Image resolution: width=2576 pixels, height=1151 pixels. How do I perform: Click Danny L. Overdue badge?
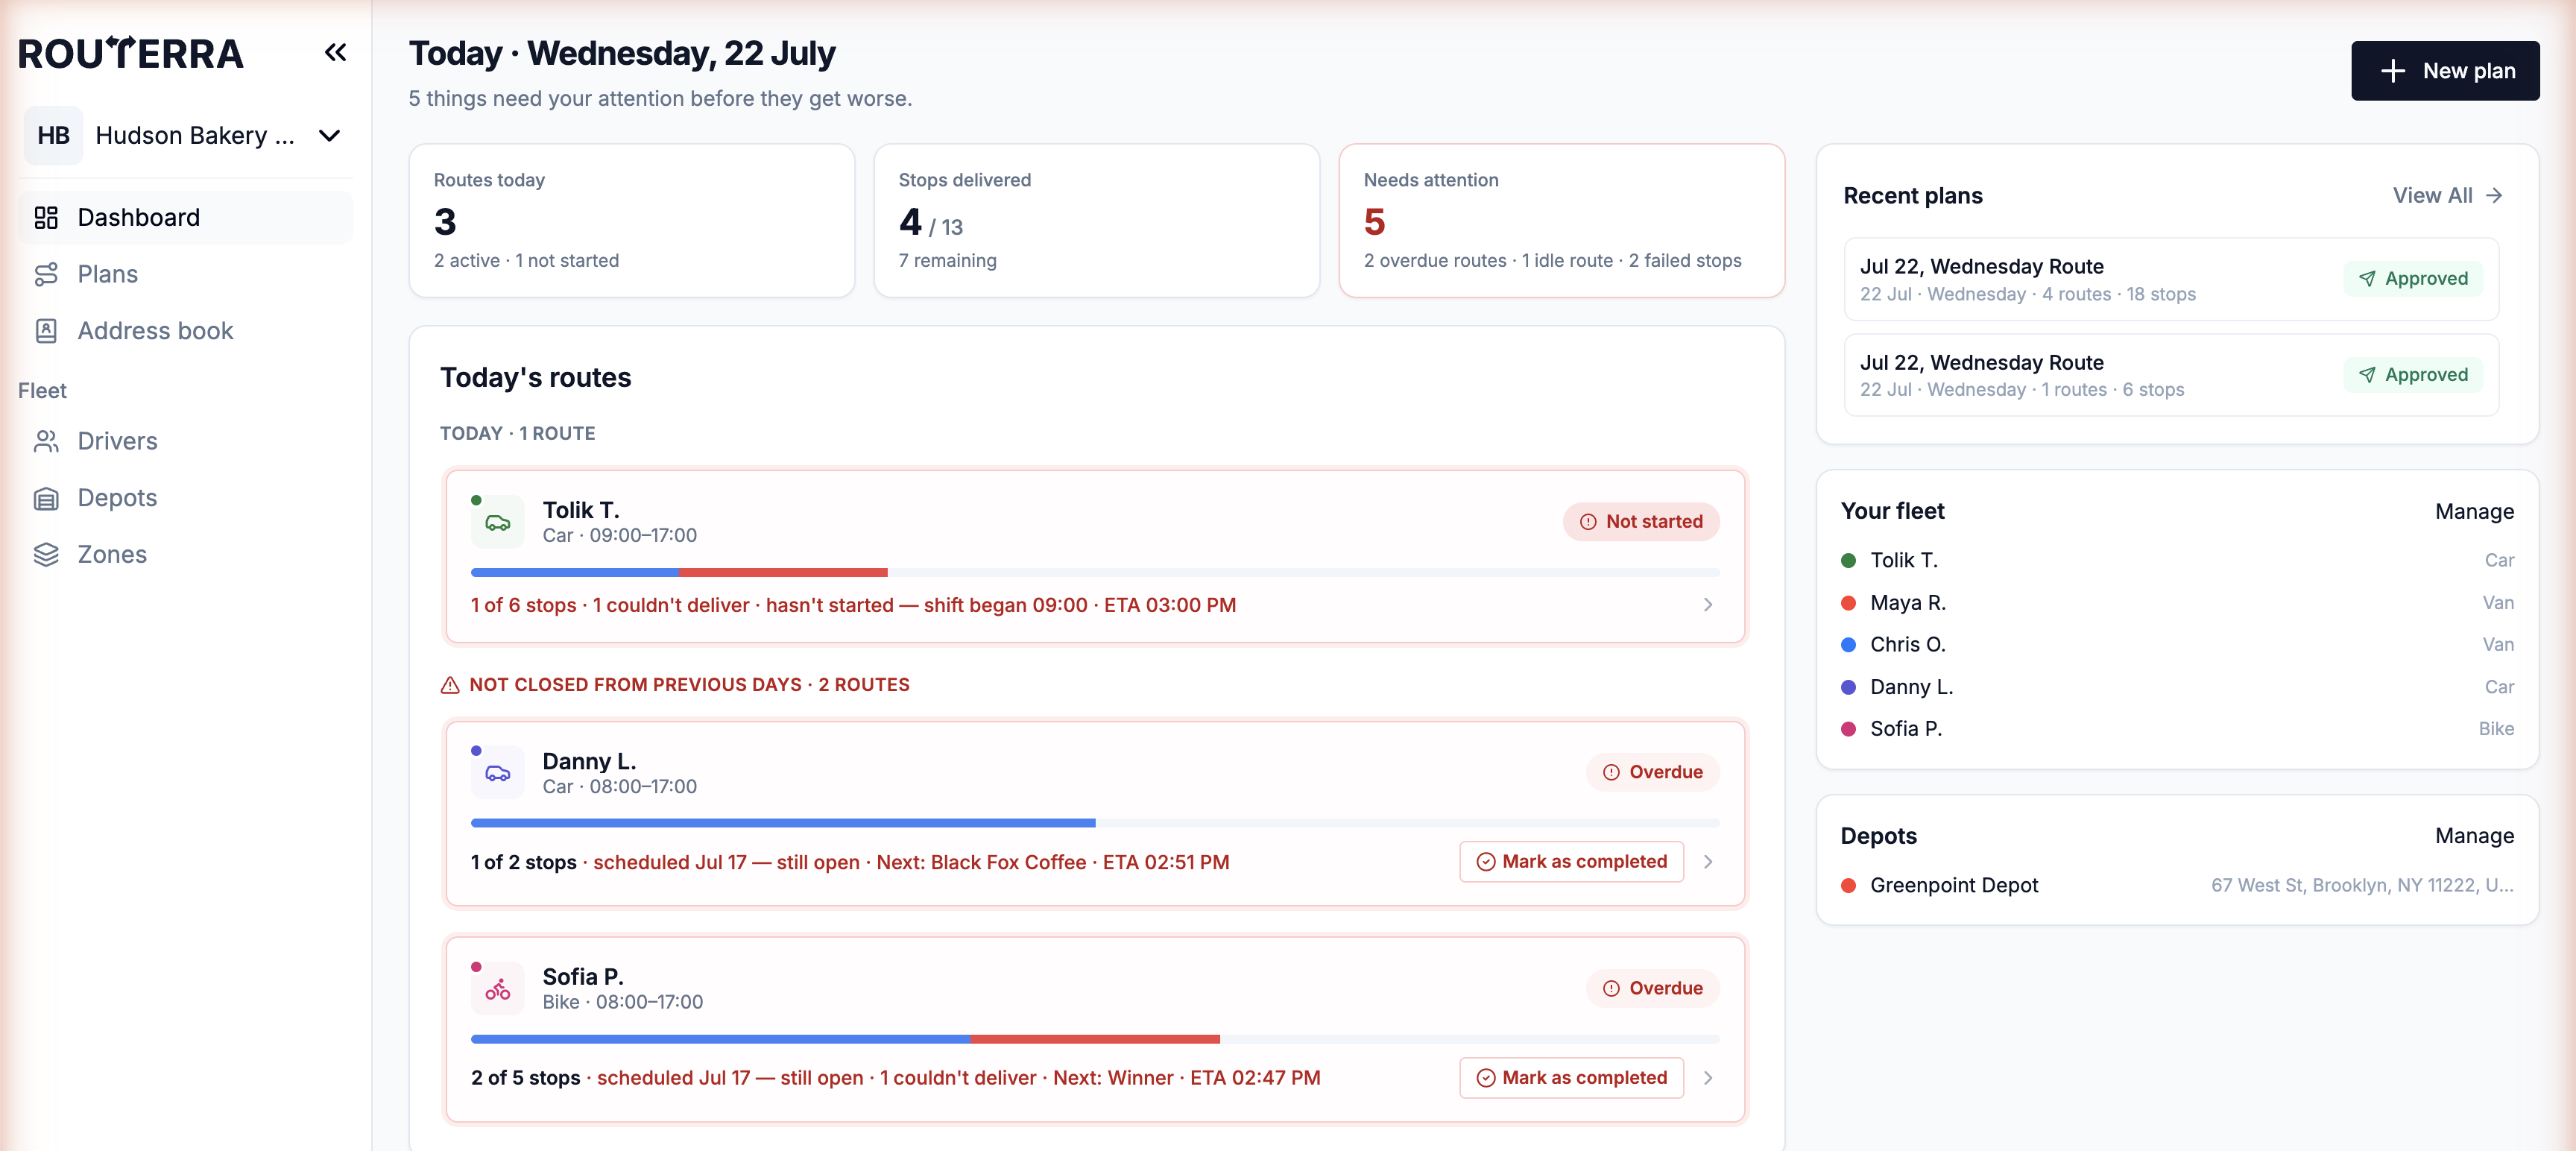pos(1652,771)
